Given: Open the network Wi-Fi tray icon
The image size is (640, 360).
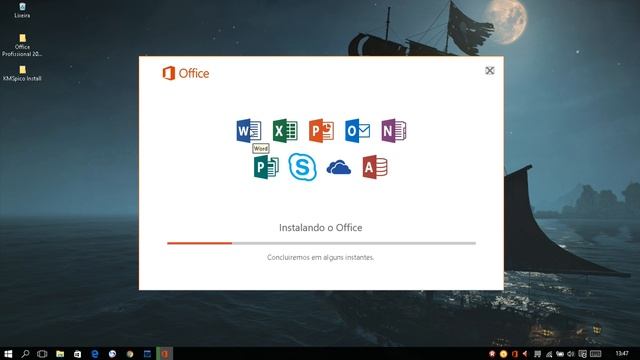Looking at the screenshot, I should coord(549,354).
